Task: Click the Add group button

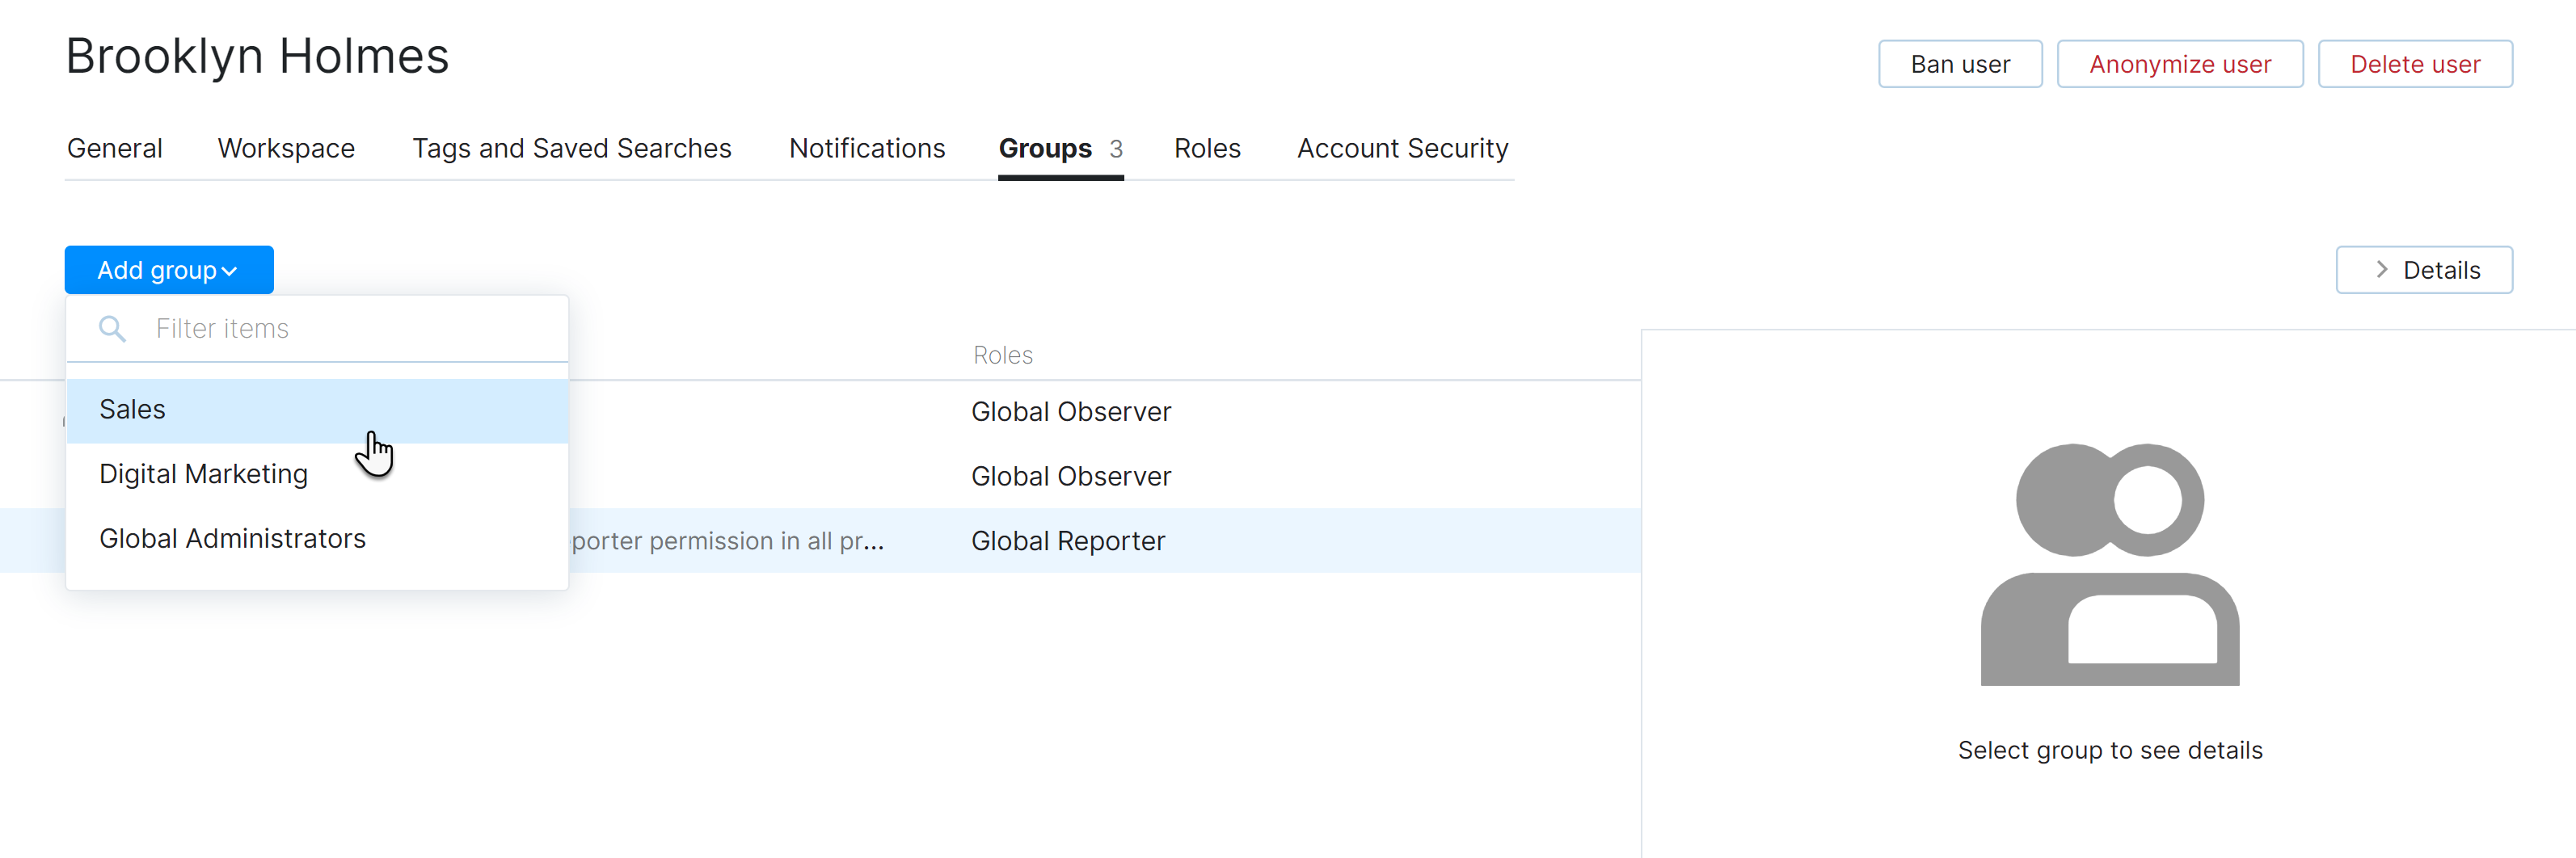Action: [157, 269]
